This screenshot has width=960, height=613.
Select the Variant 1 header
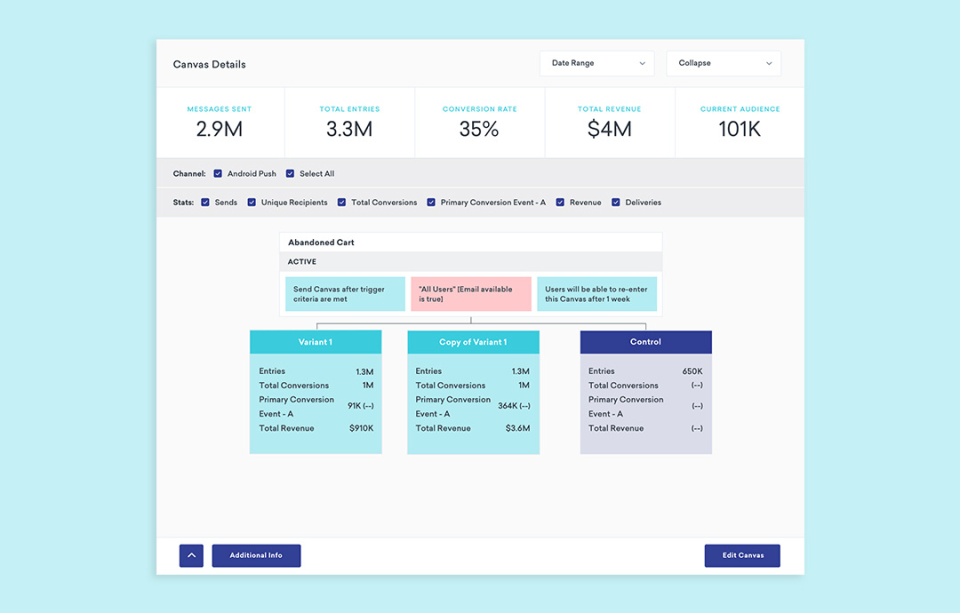(x=315, y=341)
